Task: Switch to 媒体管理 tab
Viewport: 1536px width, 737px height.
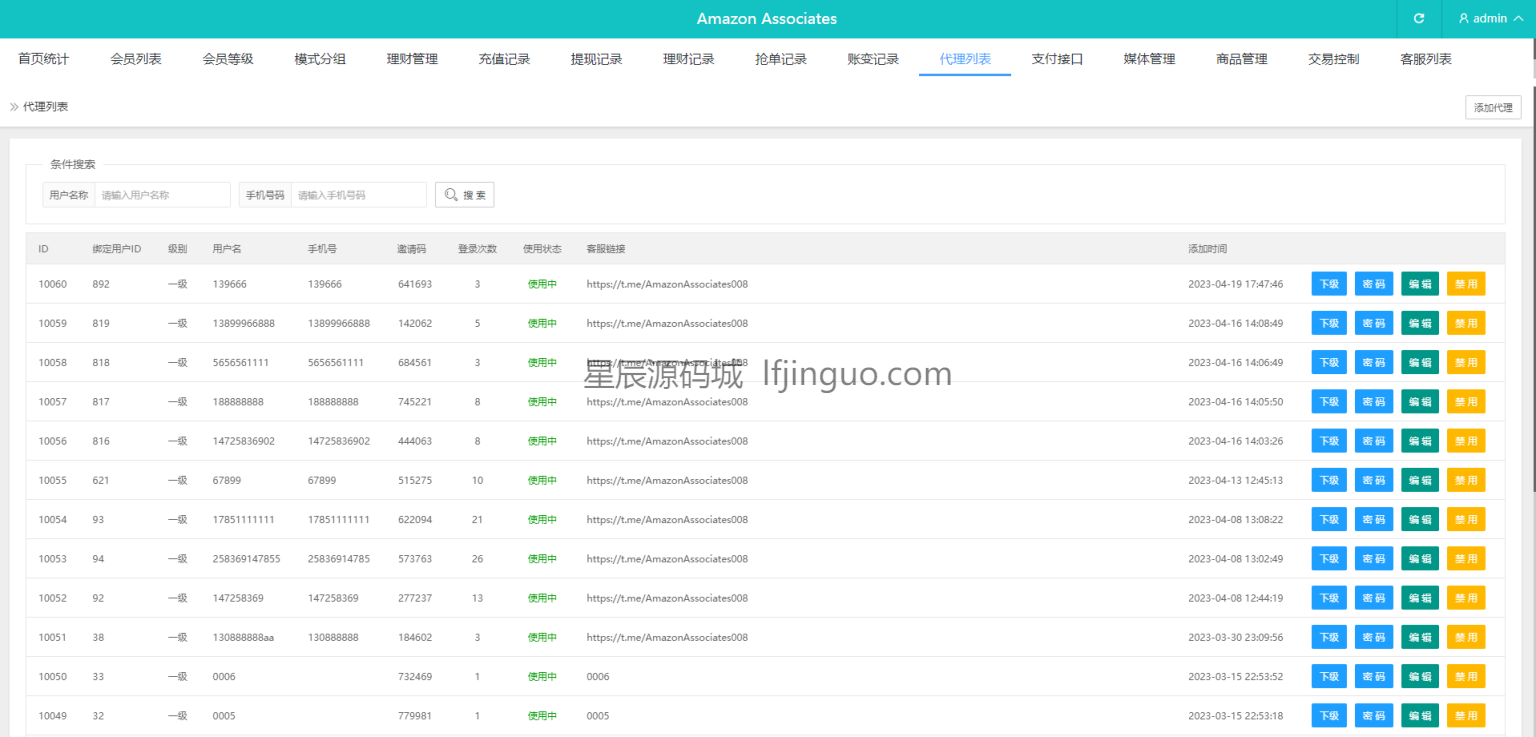Action: (x=1149, y=59)
